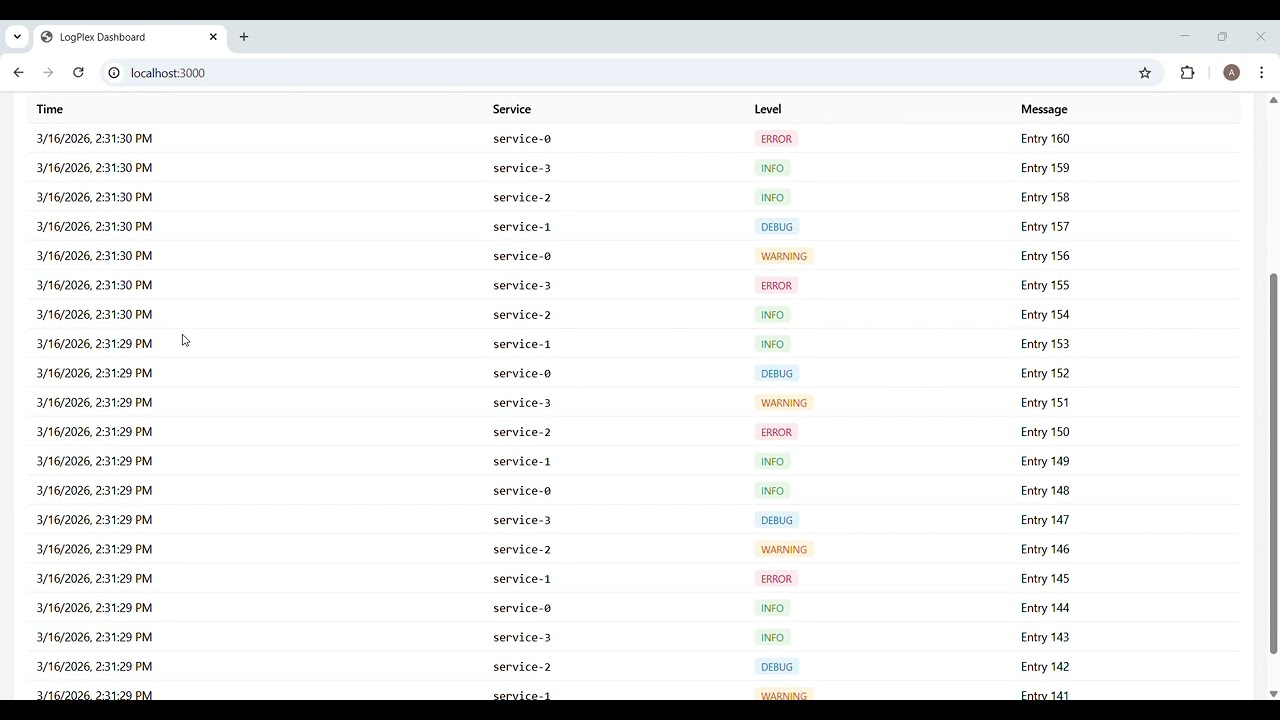
Task: Click the DEBUG badge for Entry 152
Action: click(777, 374)
